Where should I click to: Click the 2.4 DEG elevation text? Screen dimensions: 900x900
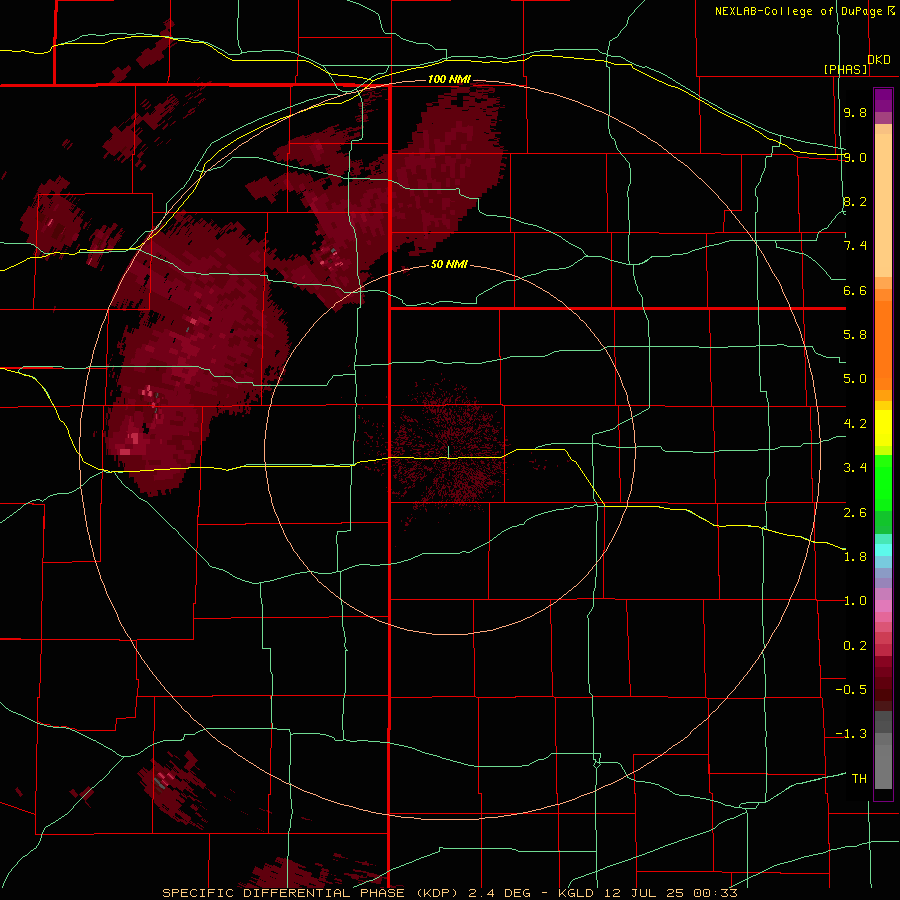pos(497,893)
